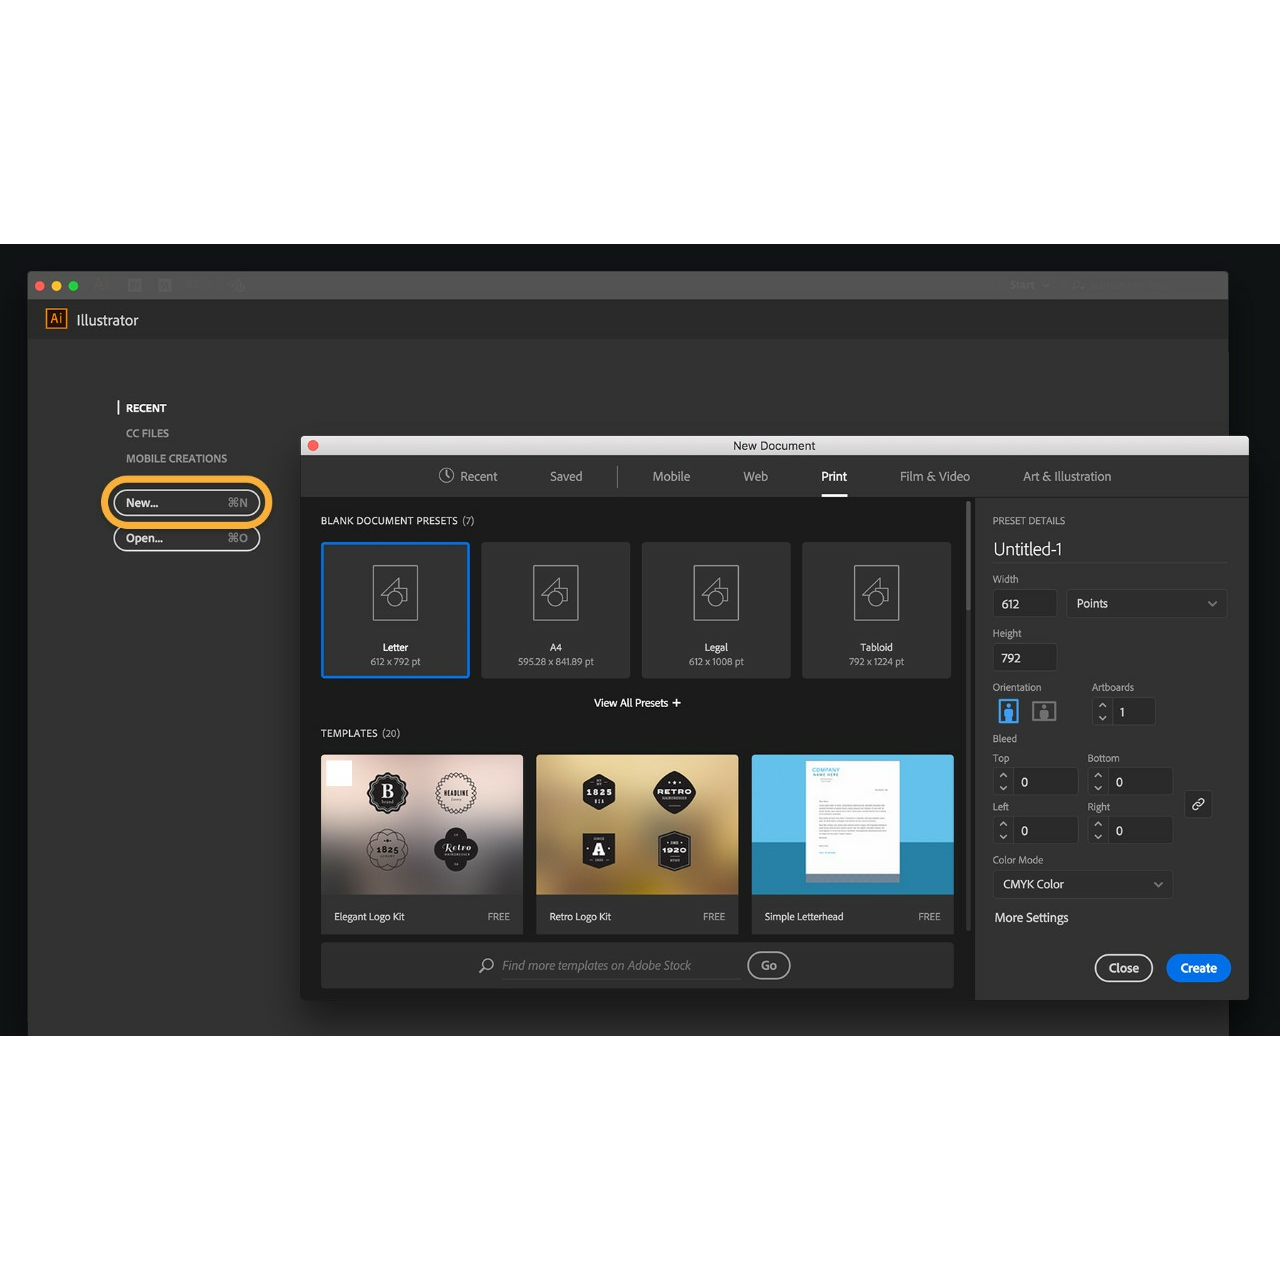
Task: Click the Top bleed value field
Action: [1046, 782]
